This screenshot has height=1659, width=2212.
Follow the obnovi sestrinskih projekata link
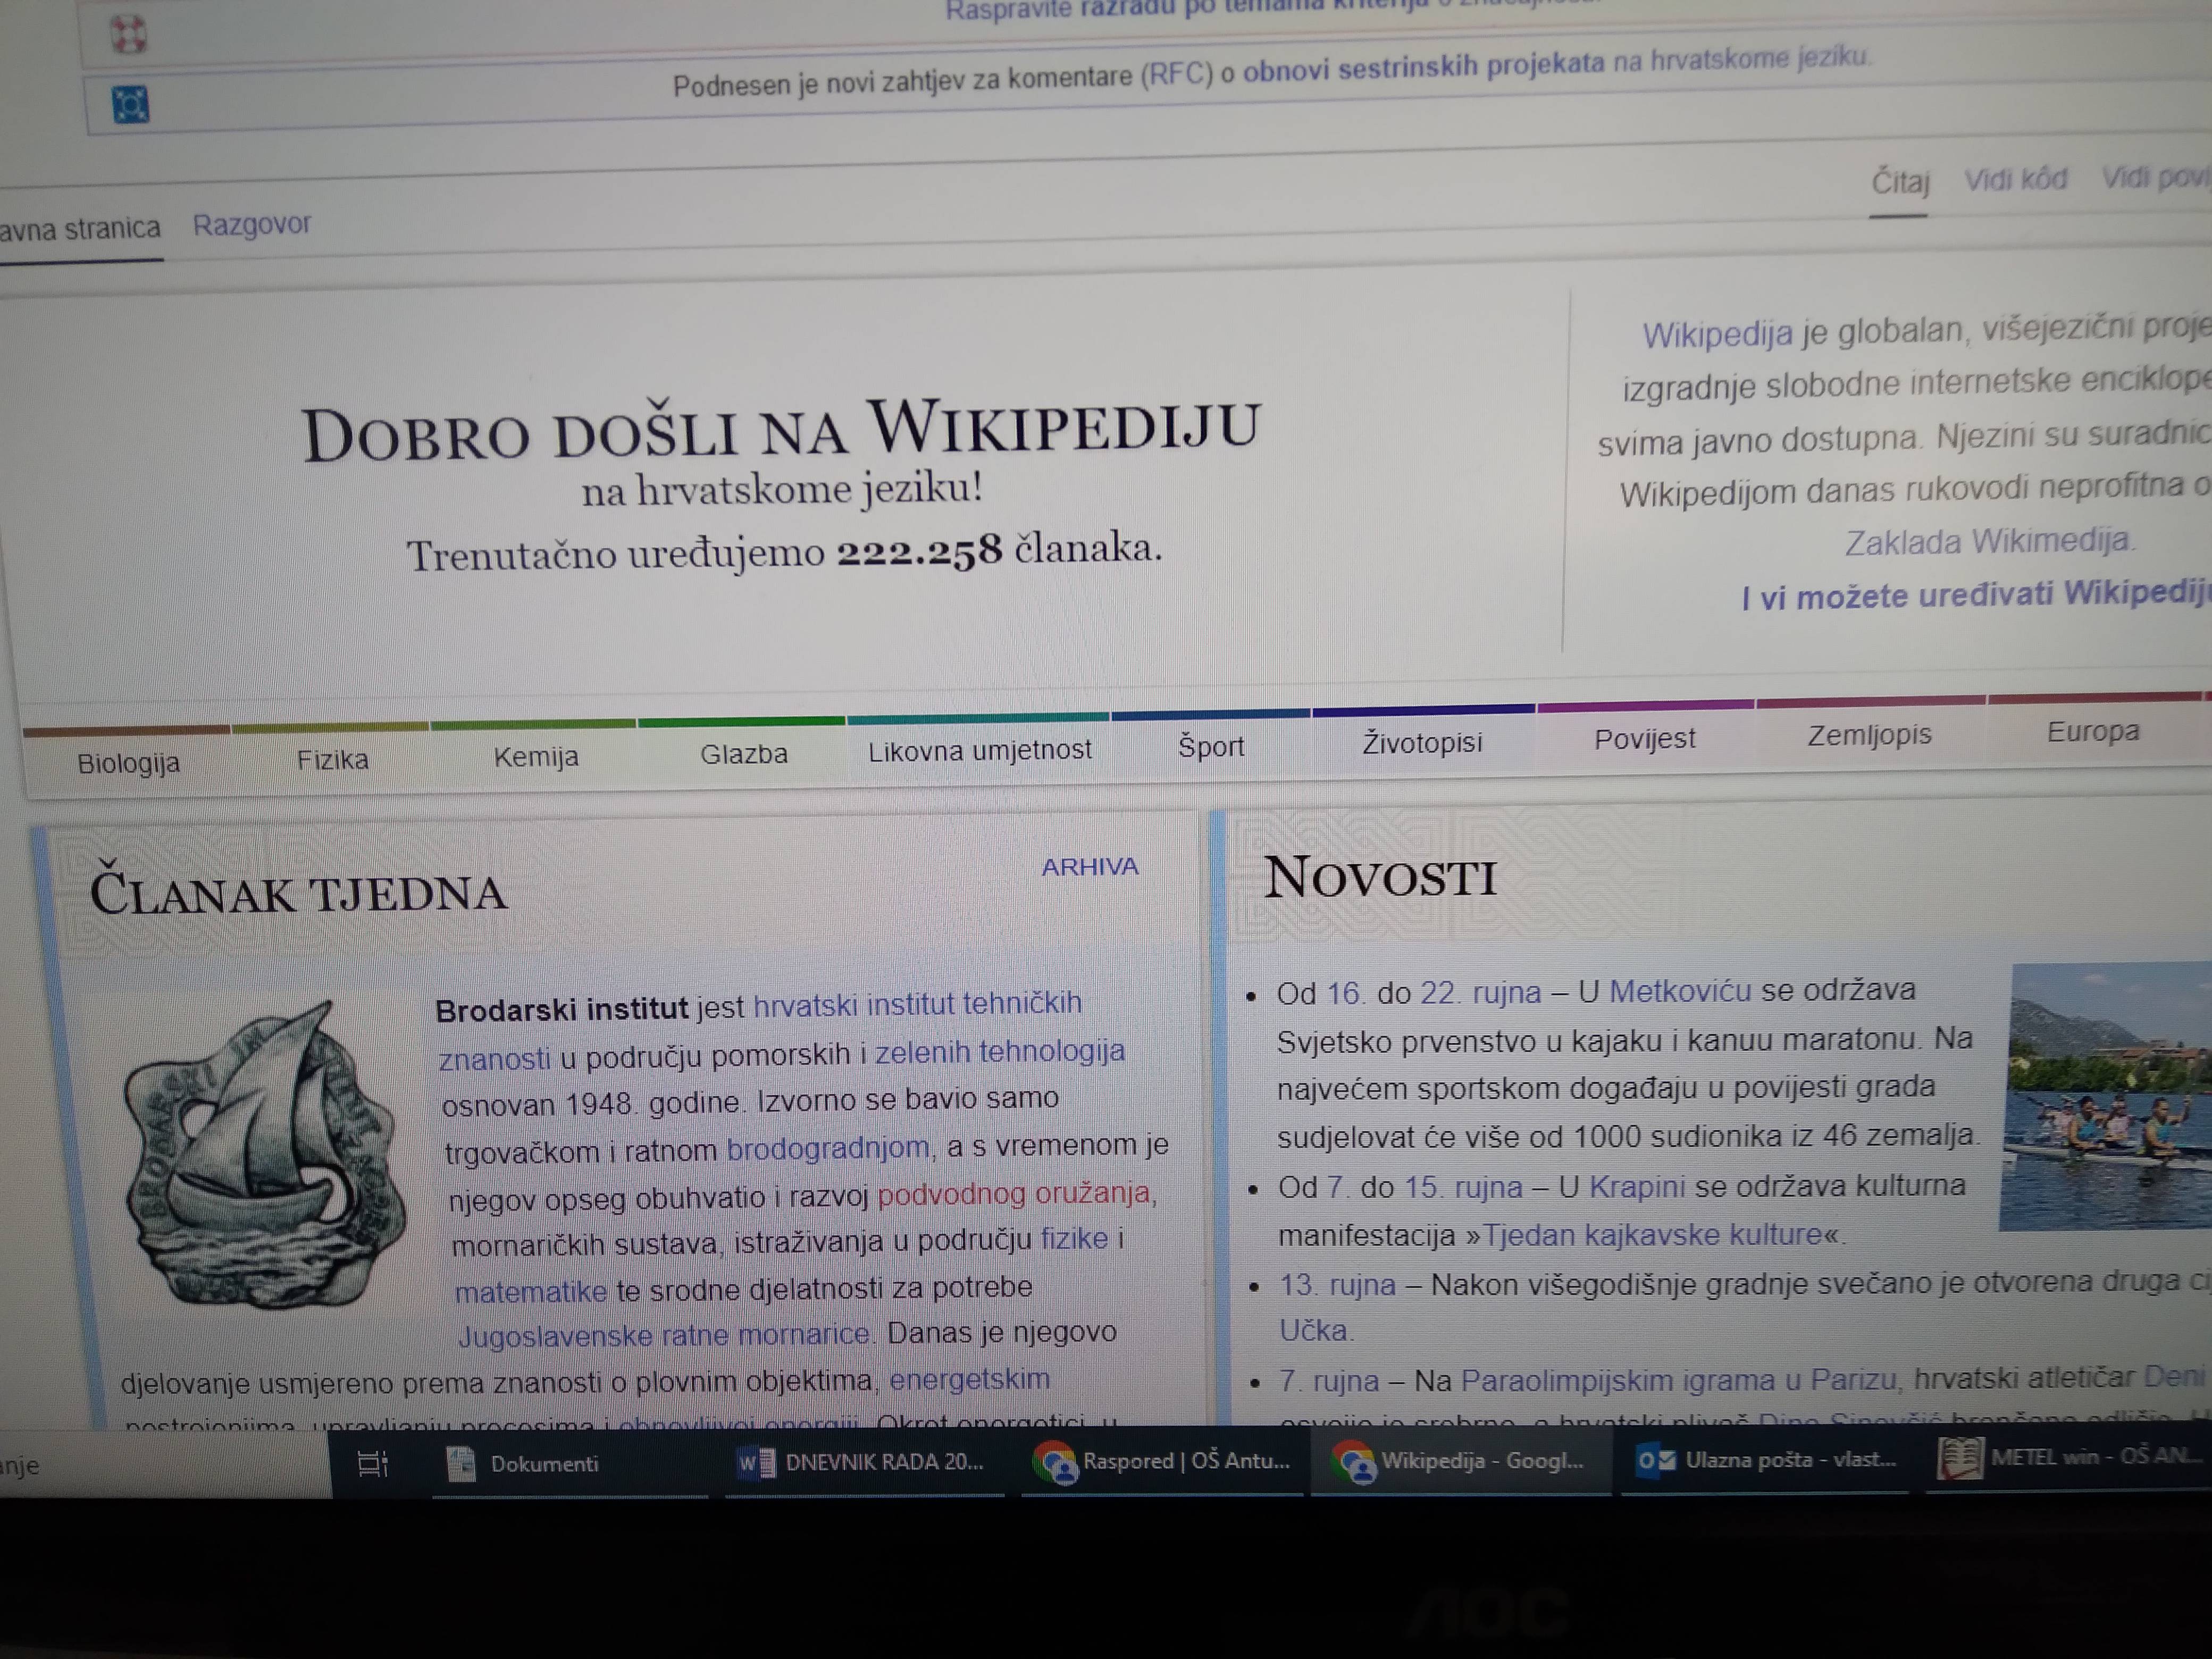coord(1423,66)
